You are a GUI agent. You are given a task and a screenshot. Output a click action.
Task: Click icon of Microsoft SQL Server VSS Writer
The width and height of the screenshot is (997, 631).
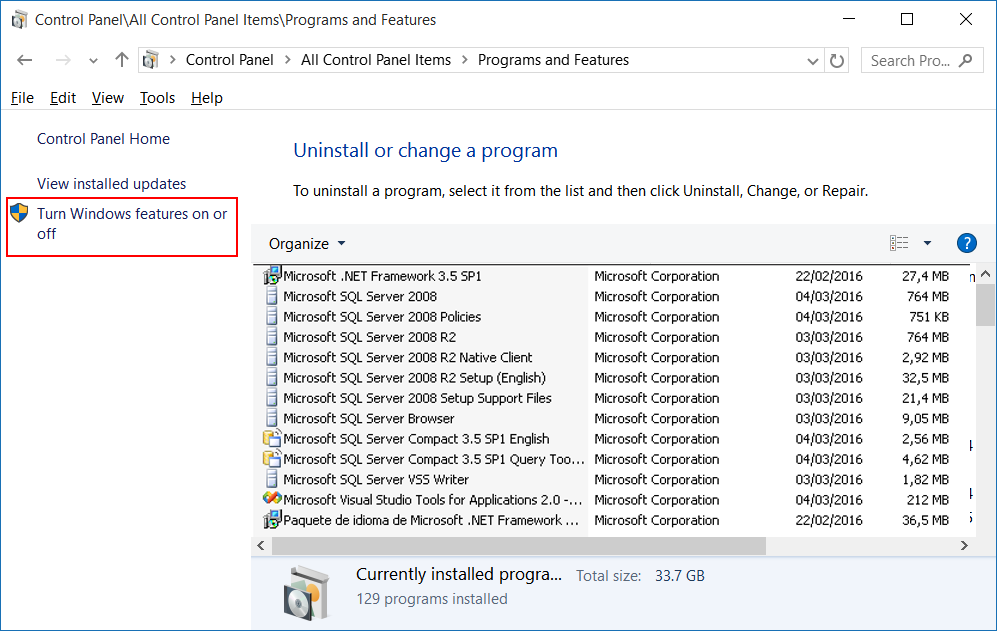coord(272,479)
